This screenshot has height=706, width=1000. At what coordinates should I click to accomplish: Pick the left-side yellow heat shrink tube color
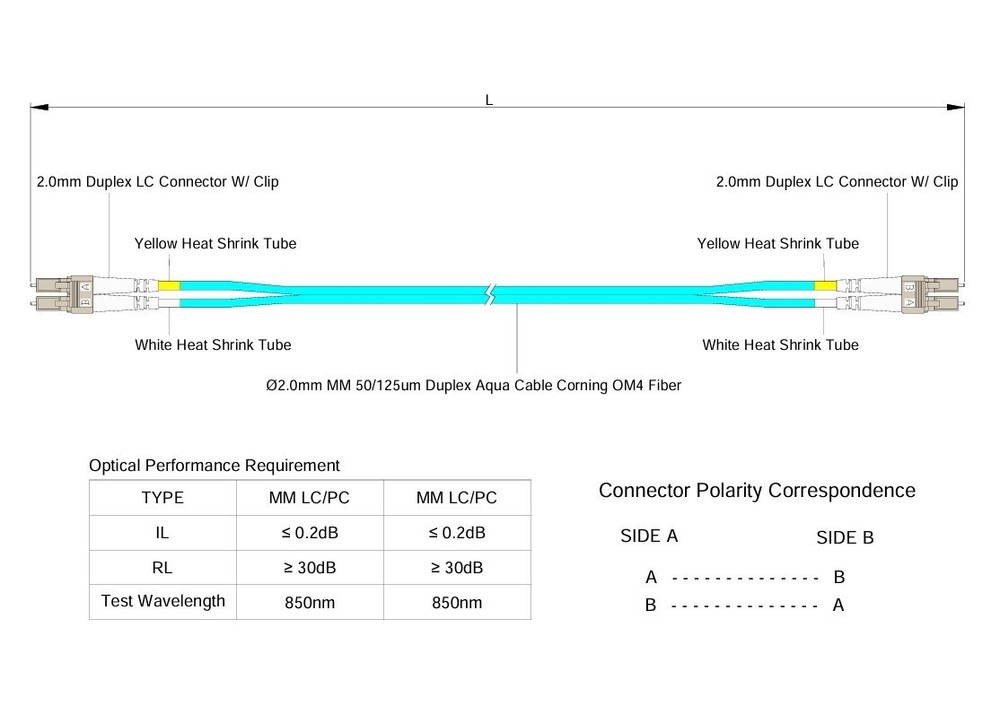168,287
